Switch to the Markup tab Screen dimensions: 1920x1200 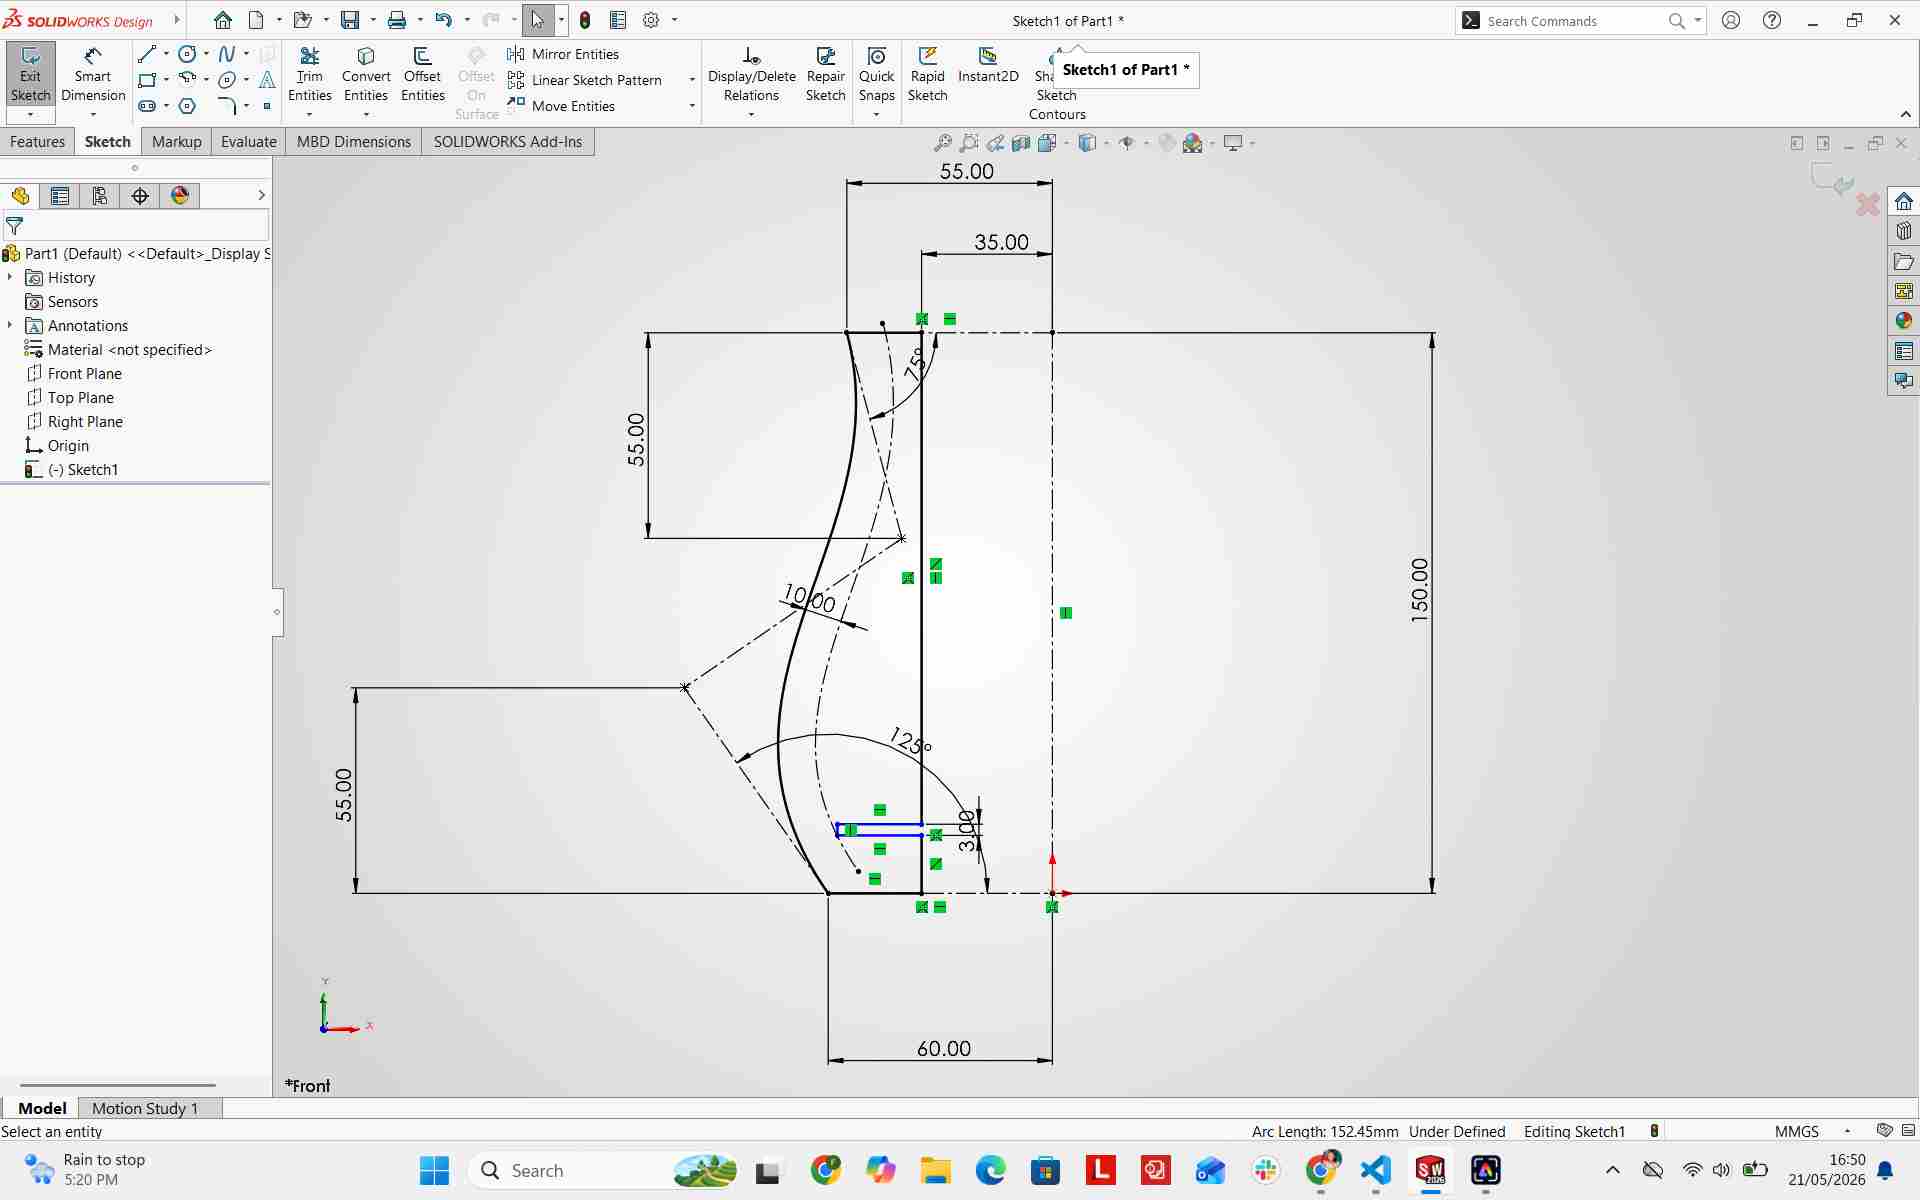point(177,142)
